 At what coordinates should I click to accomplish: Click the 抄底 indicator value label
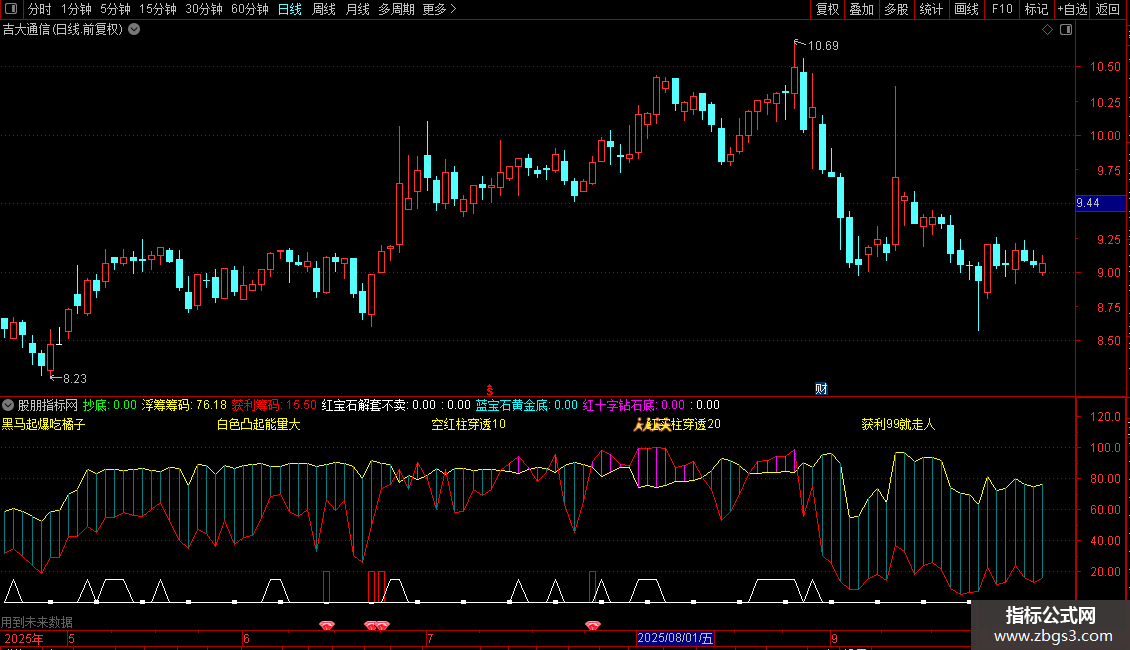point(110,405)
